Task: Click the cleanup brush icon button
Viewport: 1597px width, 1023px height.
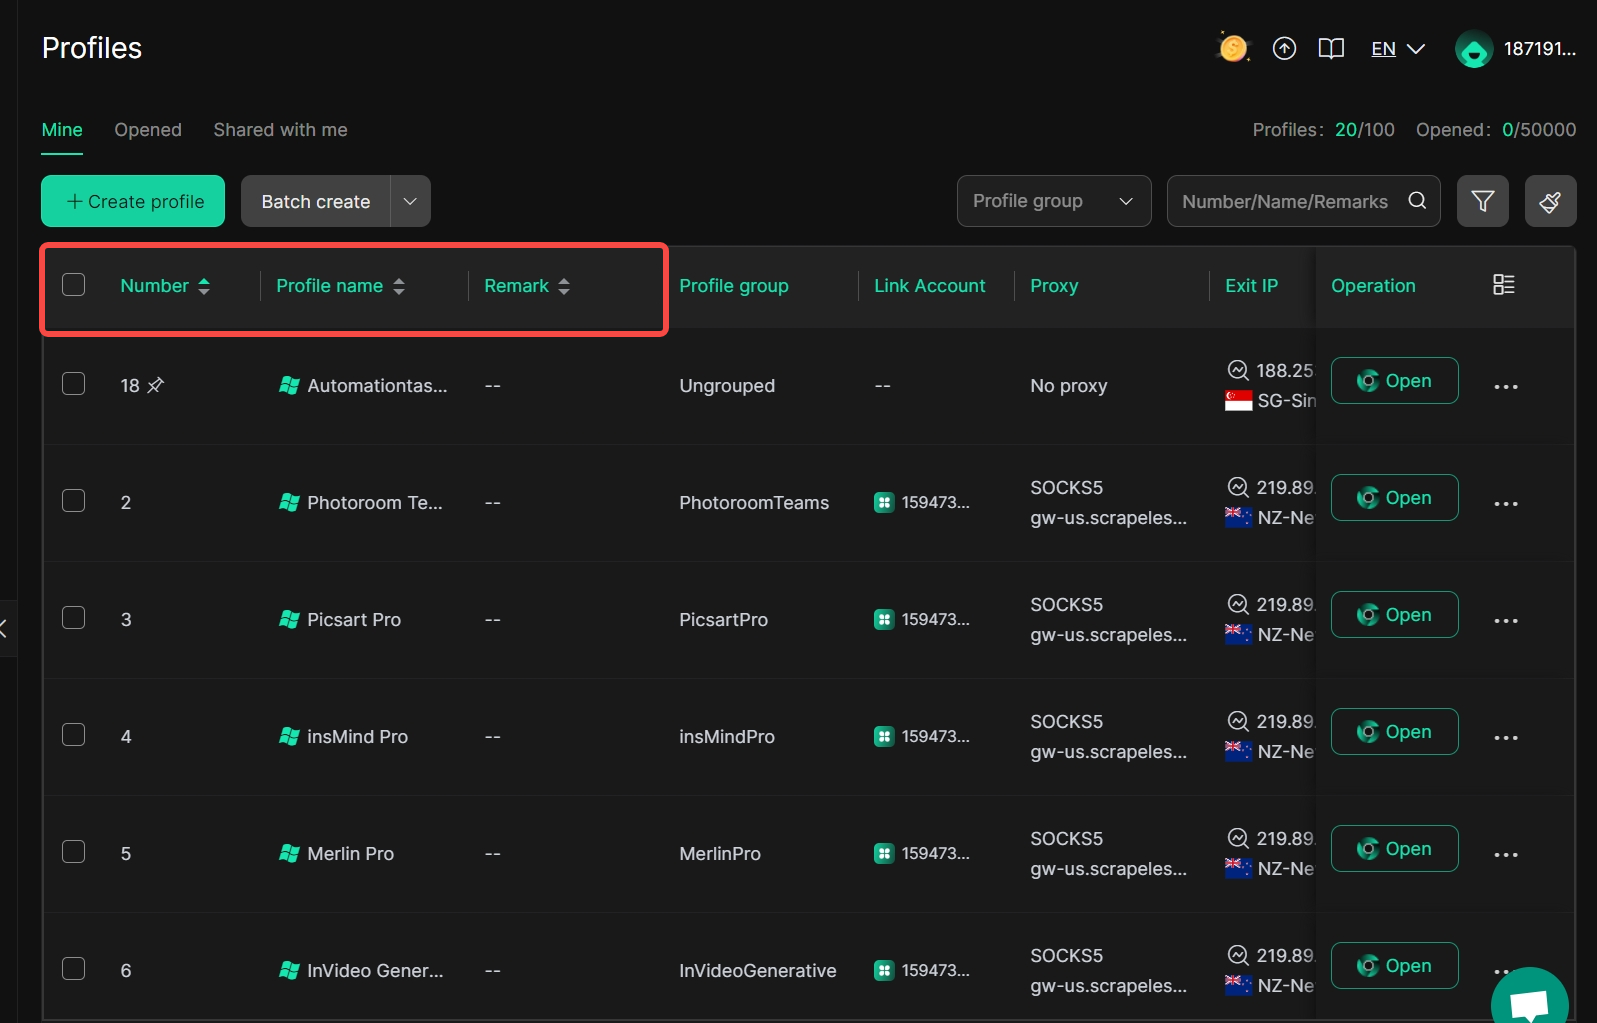Action: coord(1550,201)
